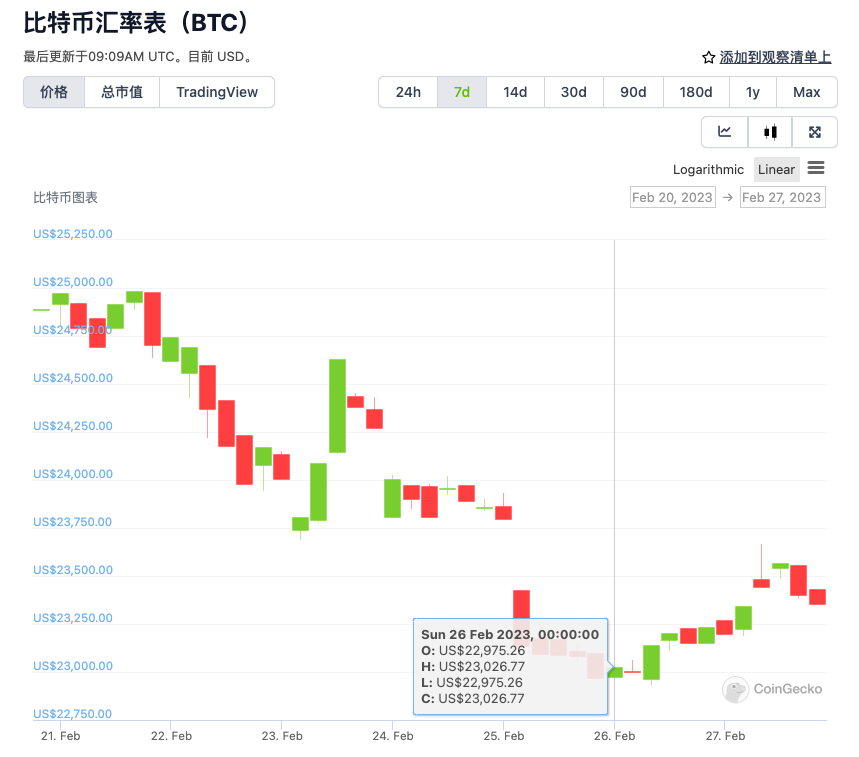
Task: Click the 21. Feb axis label
Action: pyautogui.click(x=61, y=736)
